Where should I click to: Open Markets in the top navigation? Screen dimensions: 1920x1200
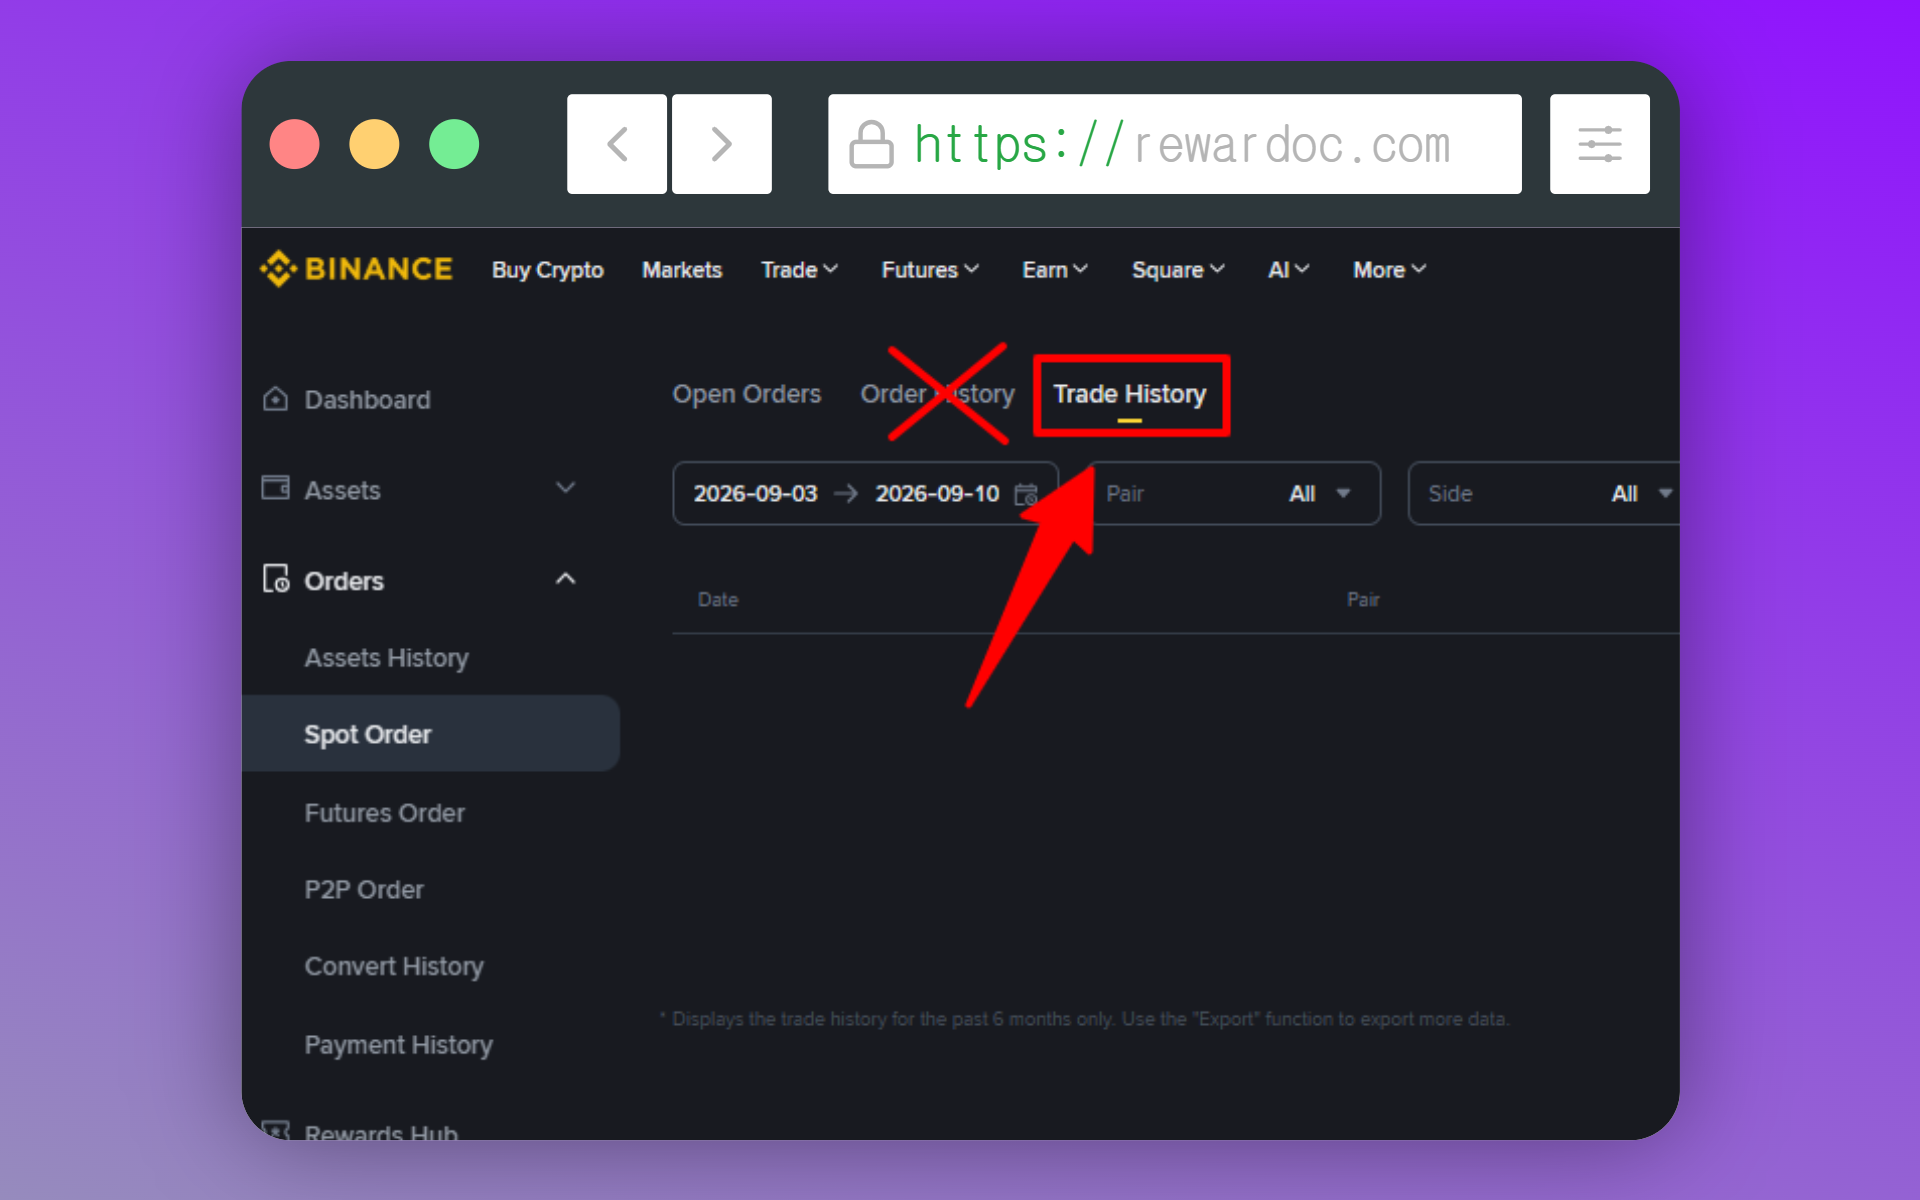(682, 270)
